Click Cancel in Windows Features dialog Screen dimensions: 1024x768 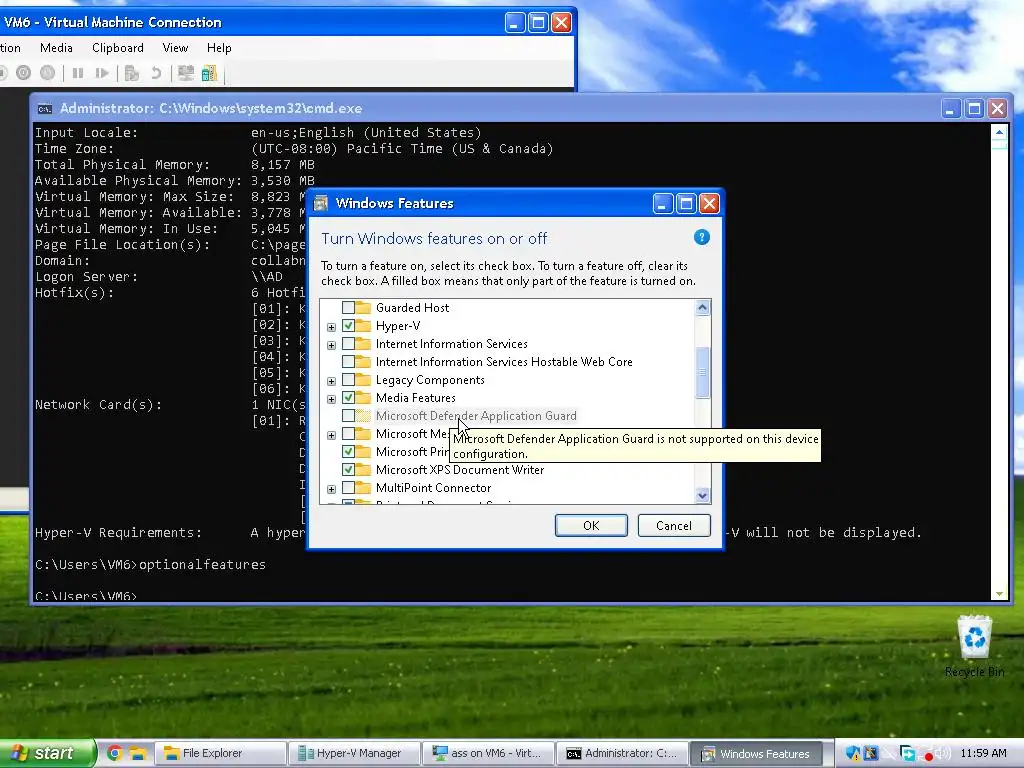tap(674, 526)
